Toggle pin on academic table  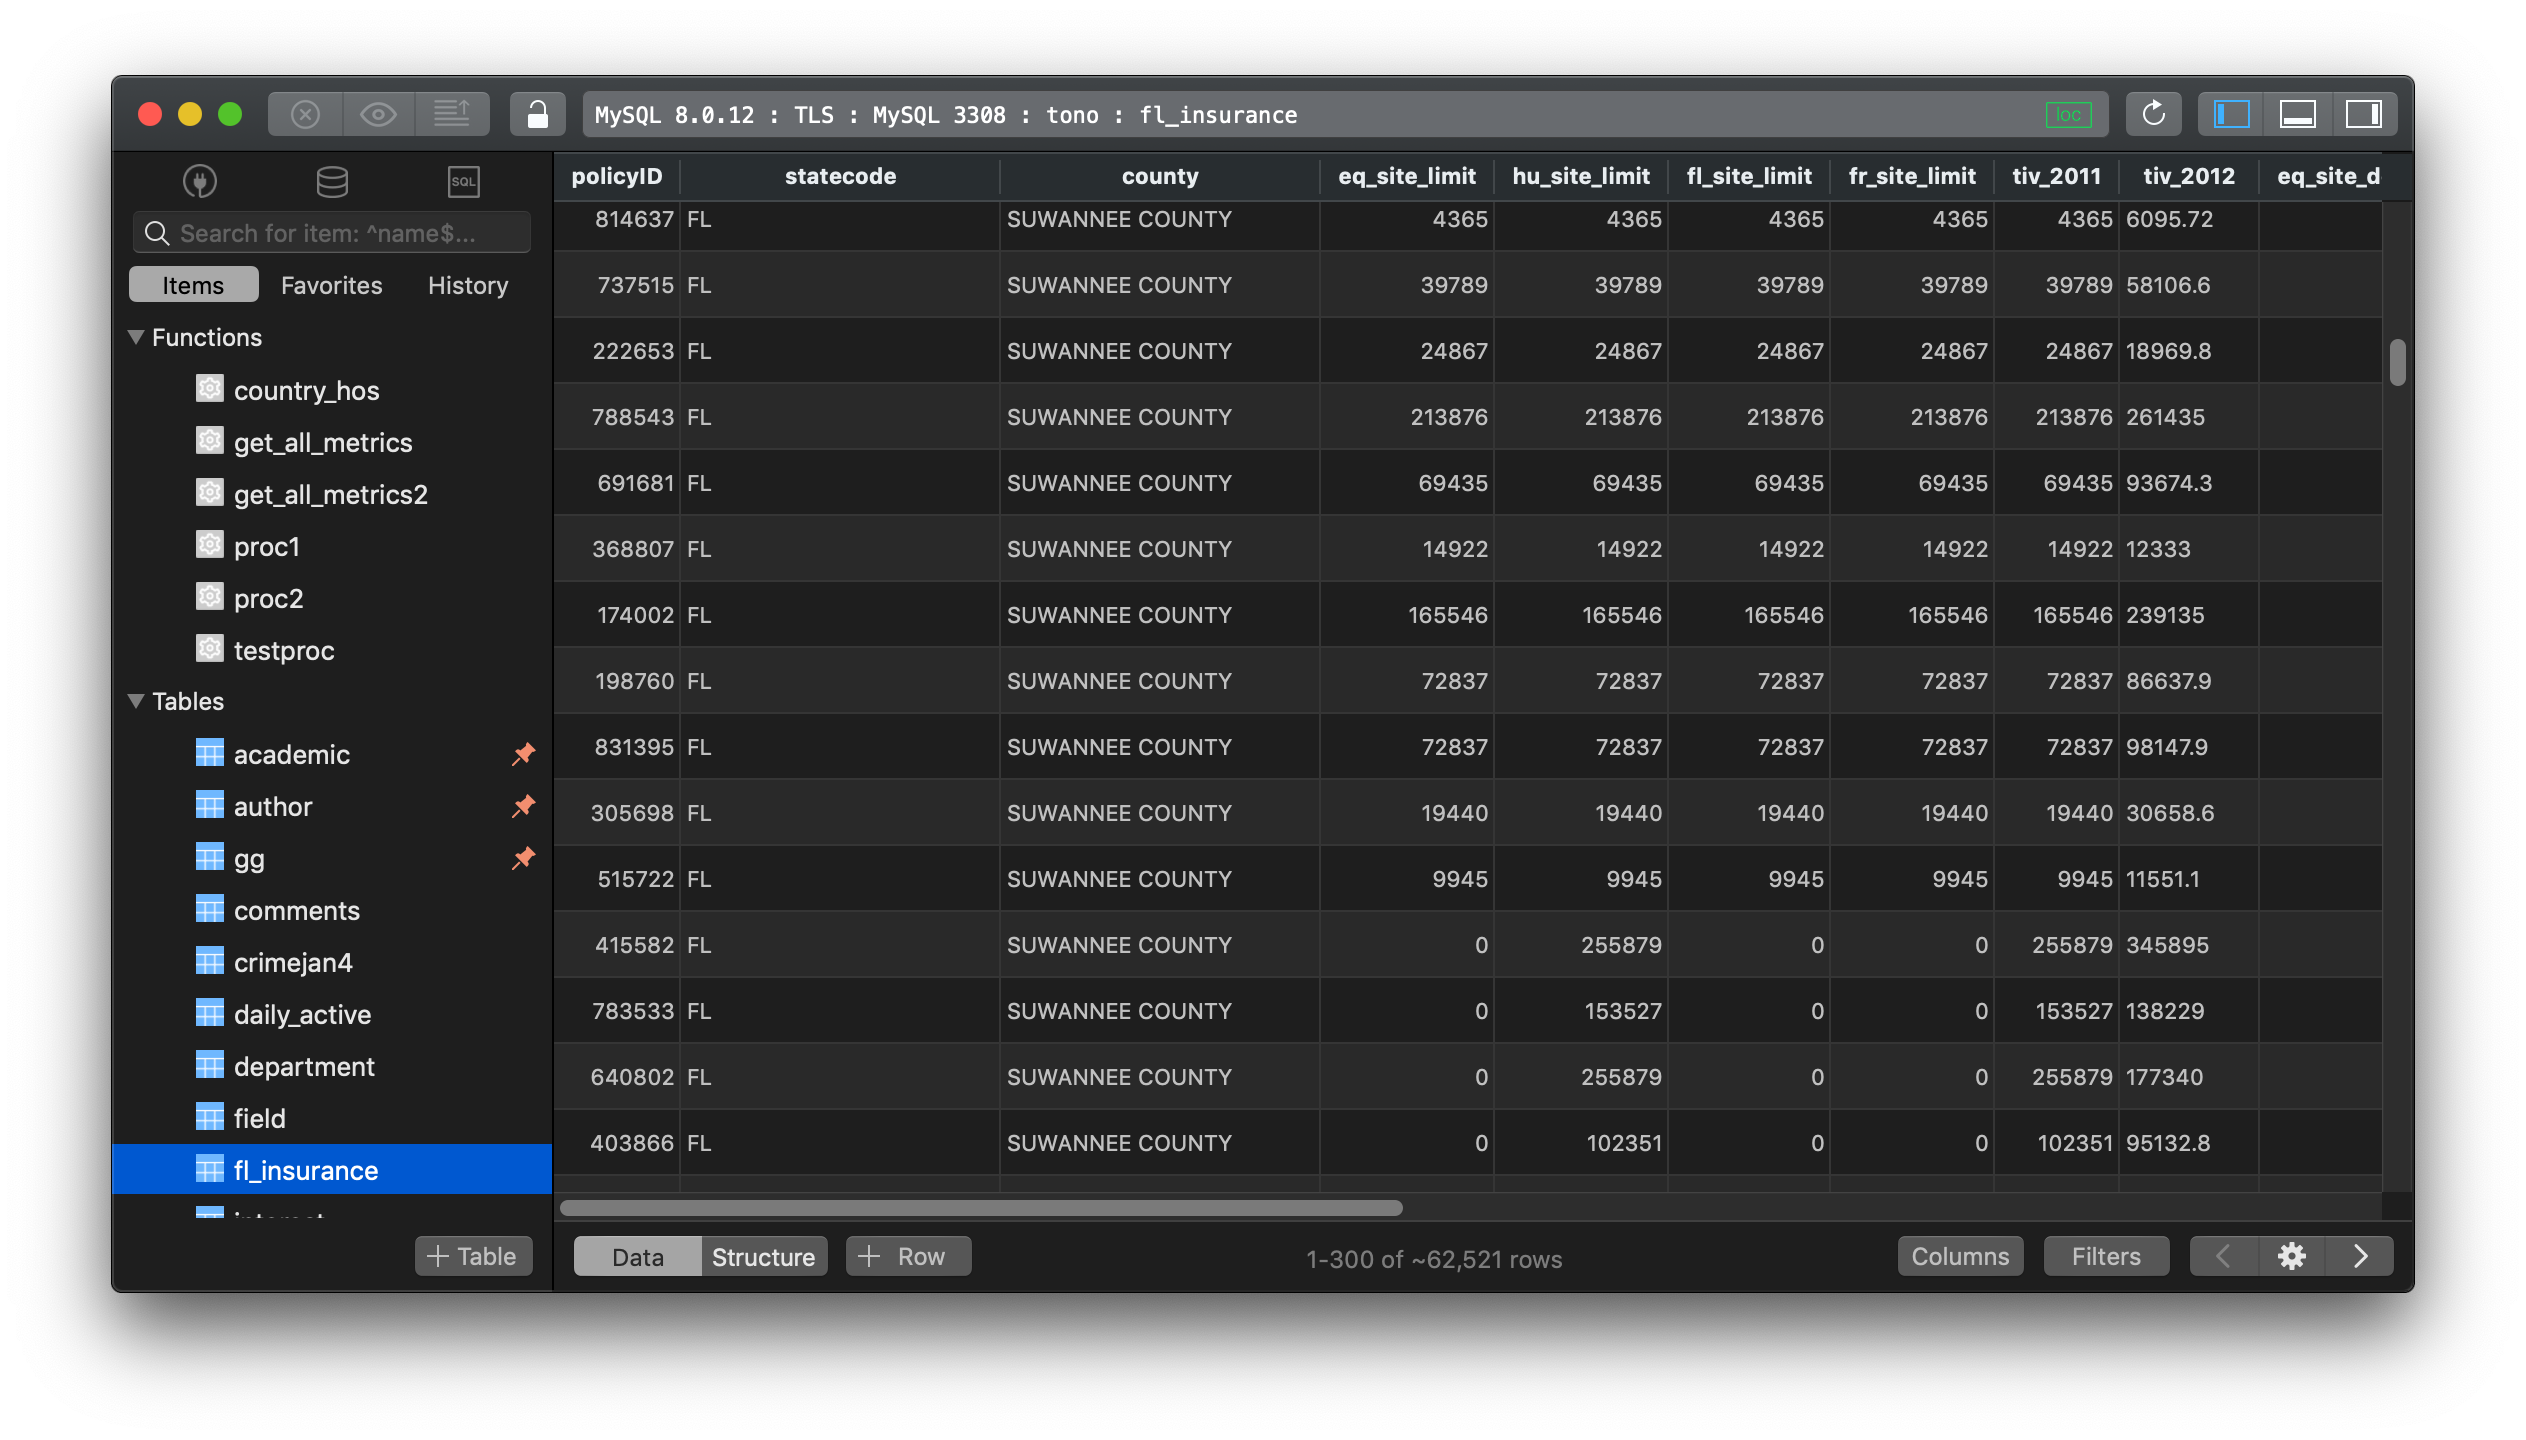[519, 753]
